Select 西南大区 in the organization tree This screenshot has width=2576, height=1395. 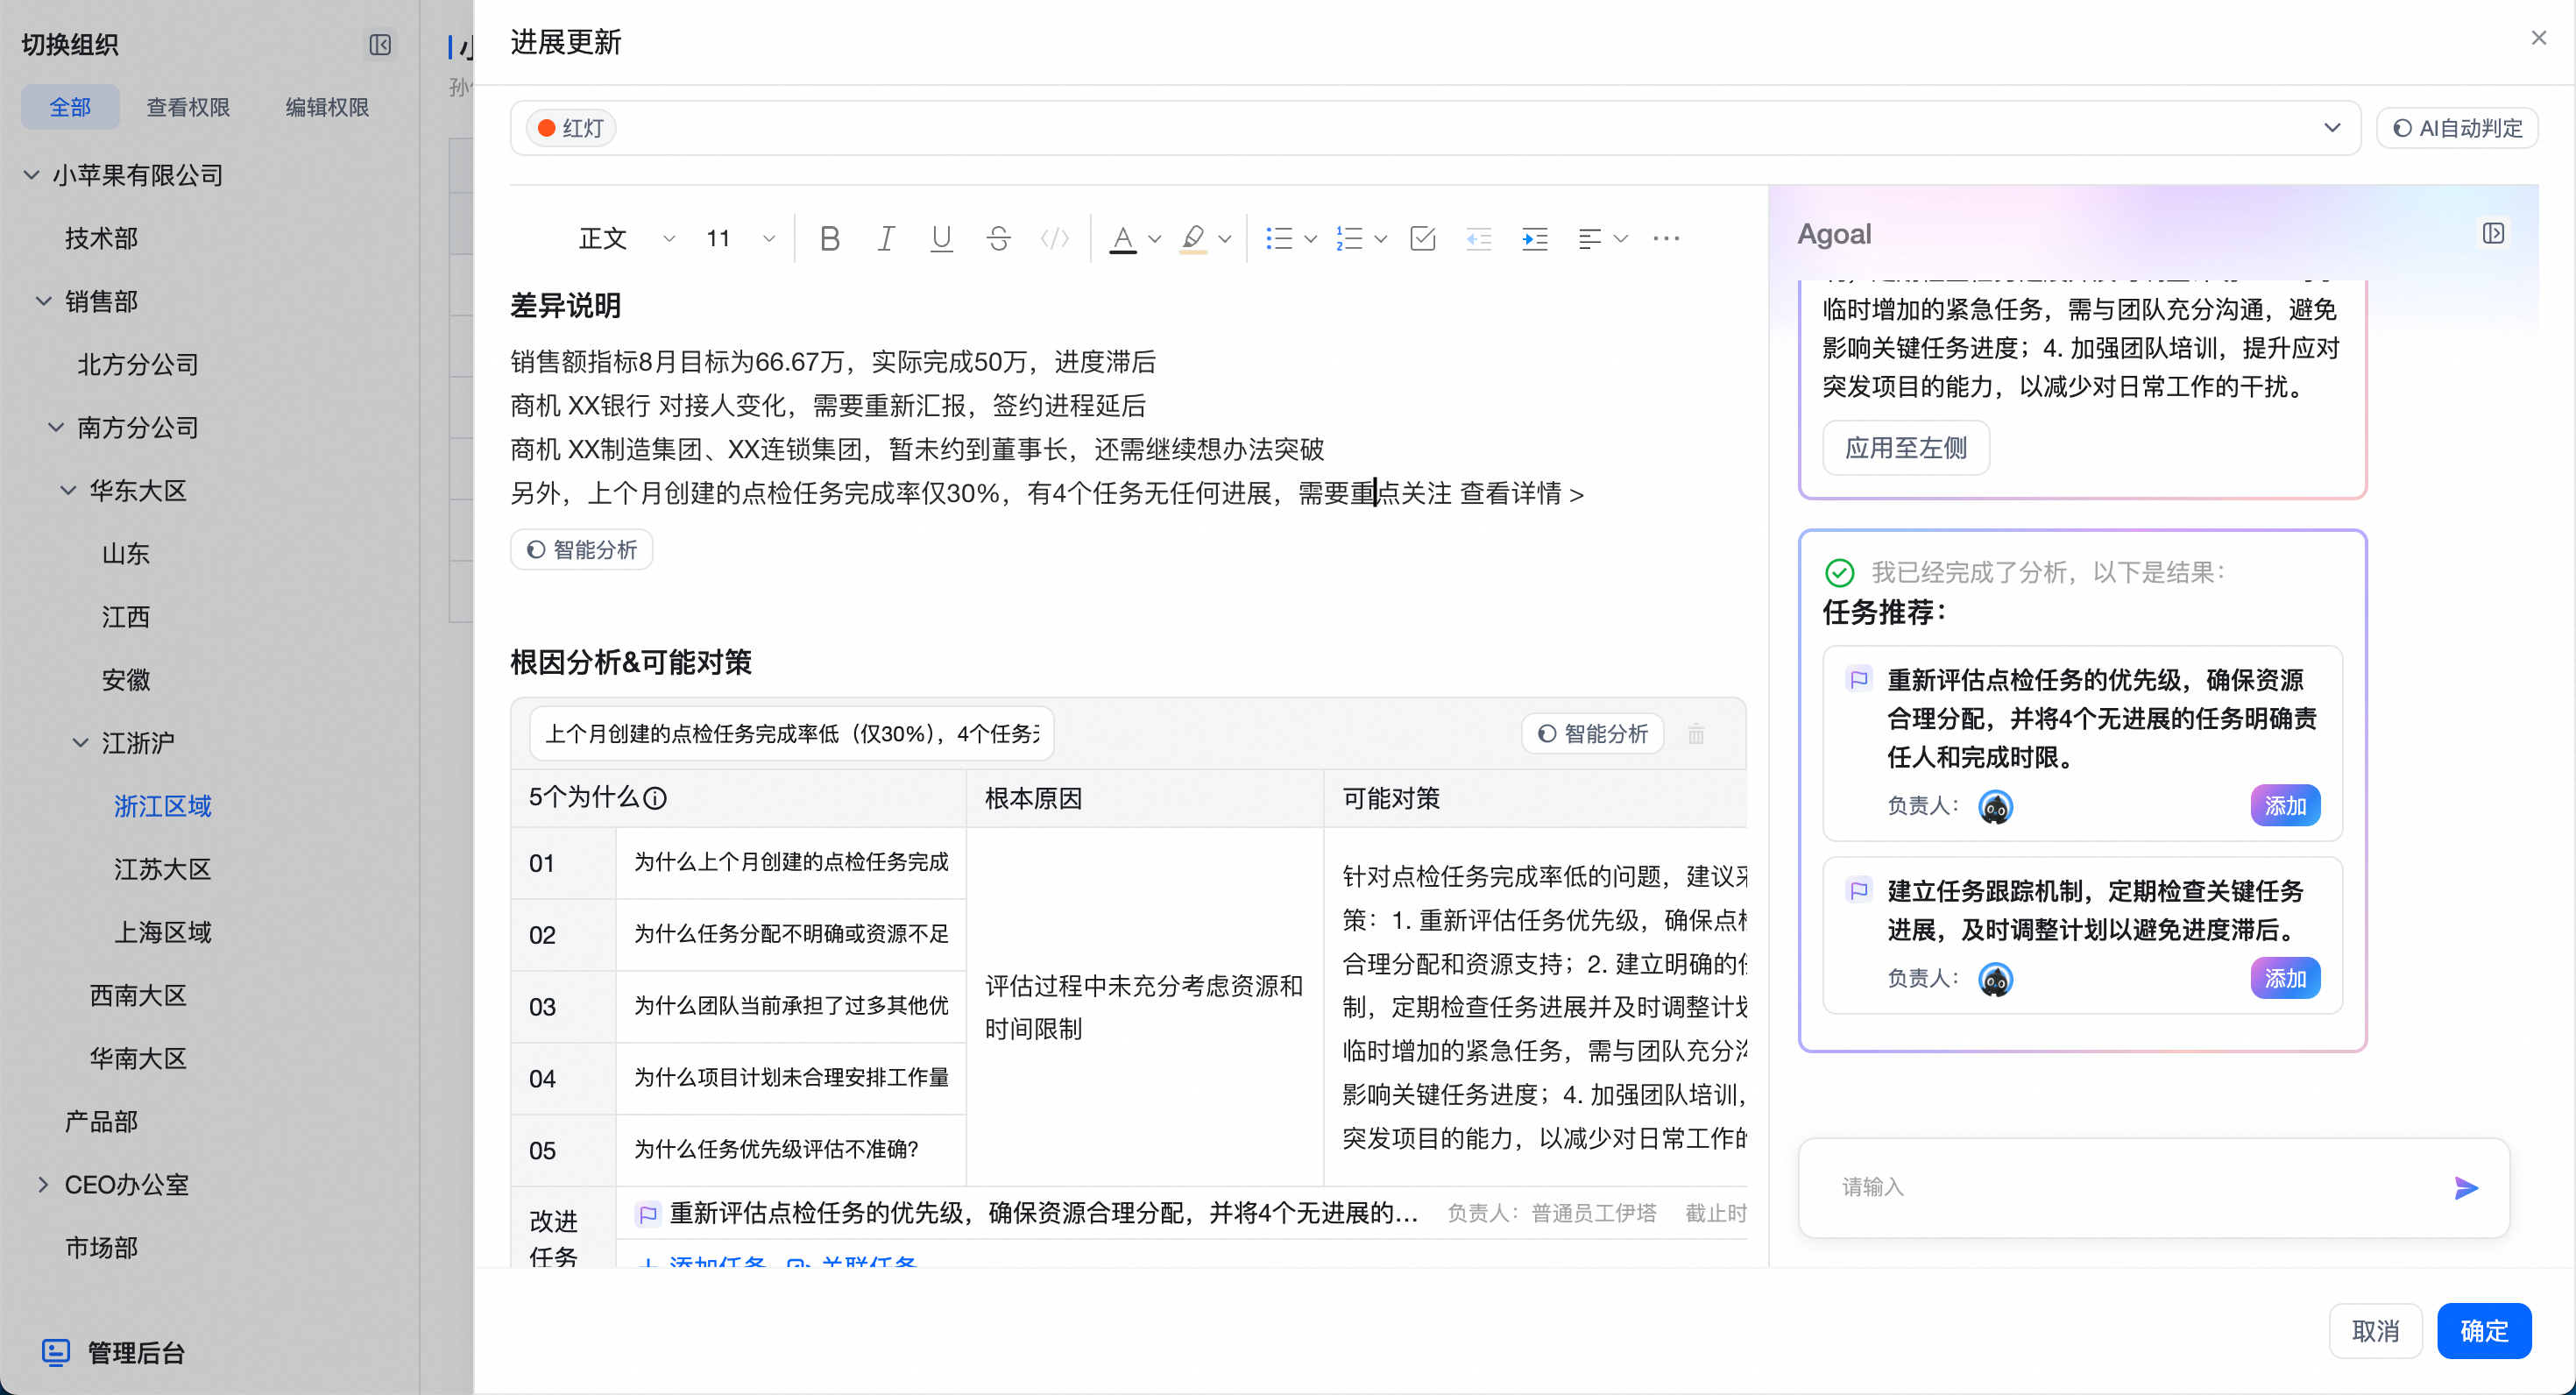click(x=138, y=995)
